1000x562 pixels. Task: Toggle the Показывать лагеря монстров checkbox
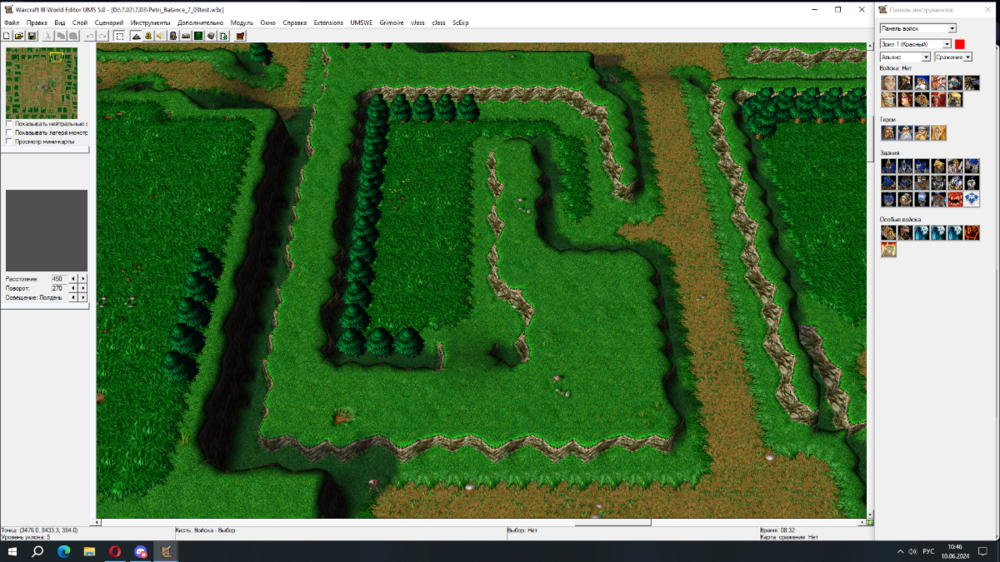click(x=9, y=132)
